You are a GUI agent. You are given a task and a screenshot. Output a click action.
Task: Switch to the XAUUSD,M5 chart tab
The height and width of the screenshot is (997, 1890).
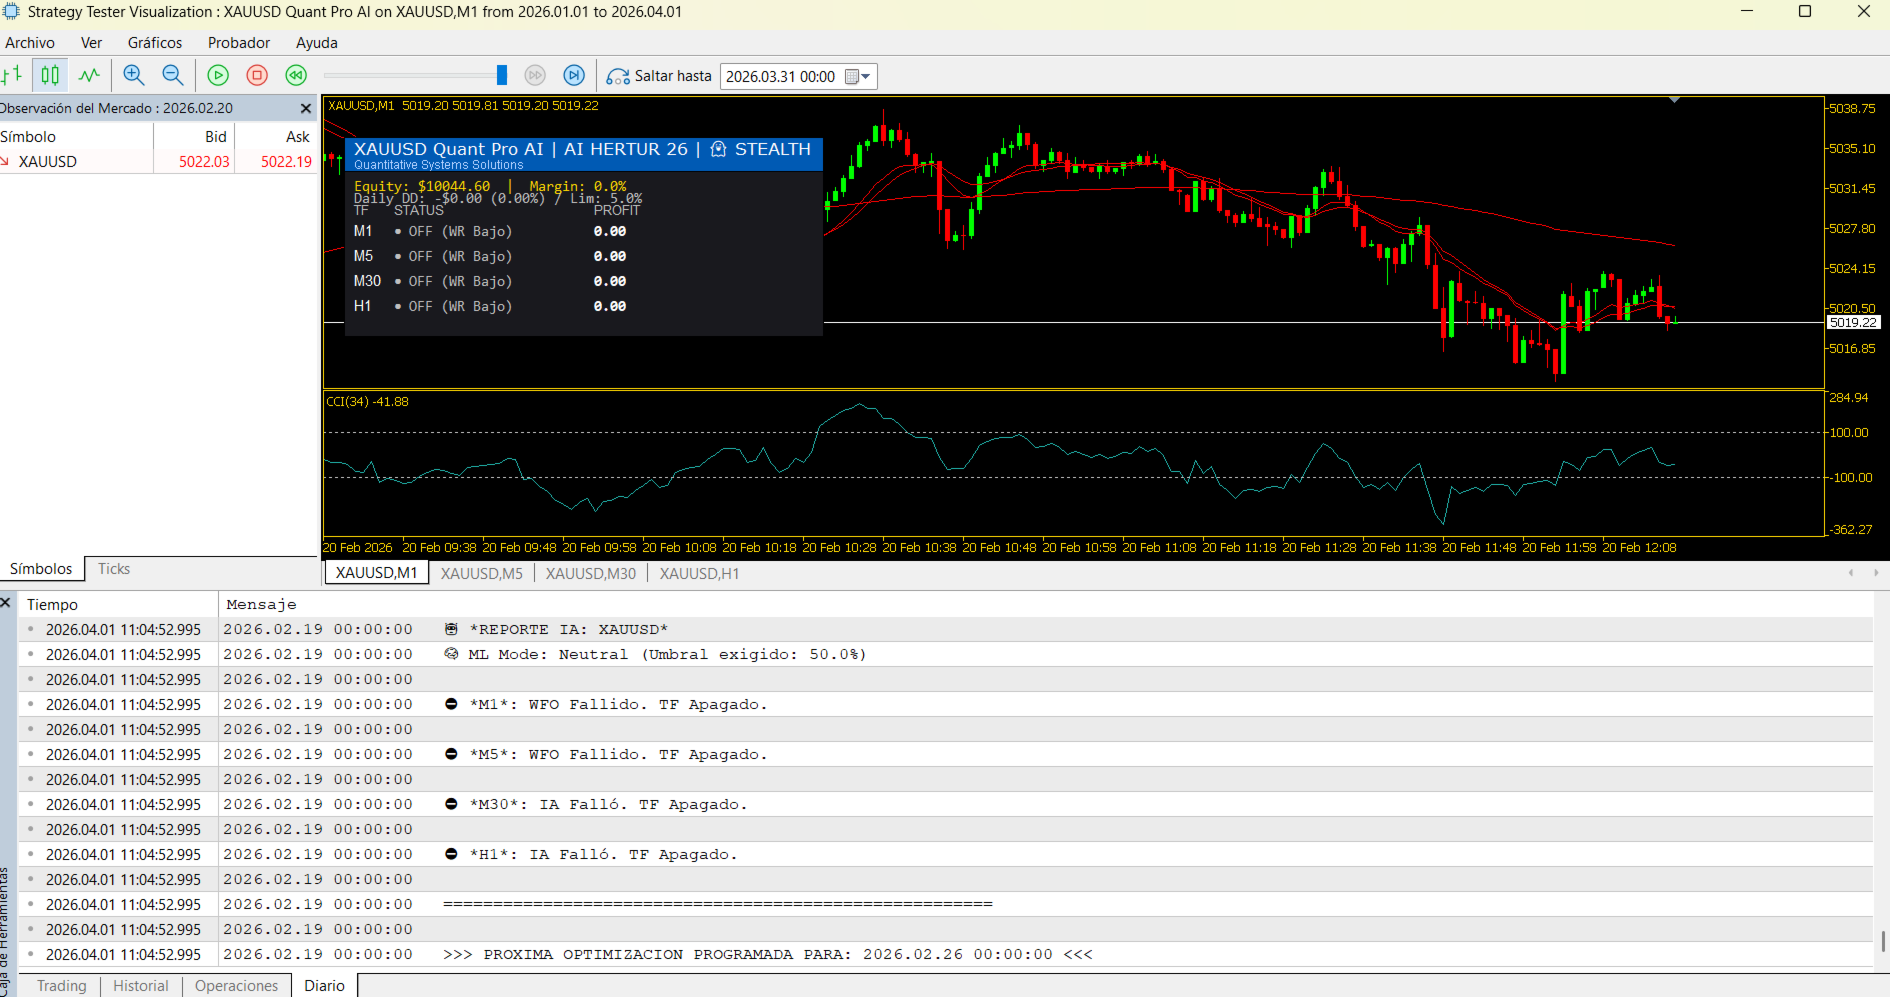(x=481, y=573)
